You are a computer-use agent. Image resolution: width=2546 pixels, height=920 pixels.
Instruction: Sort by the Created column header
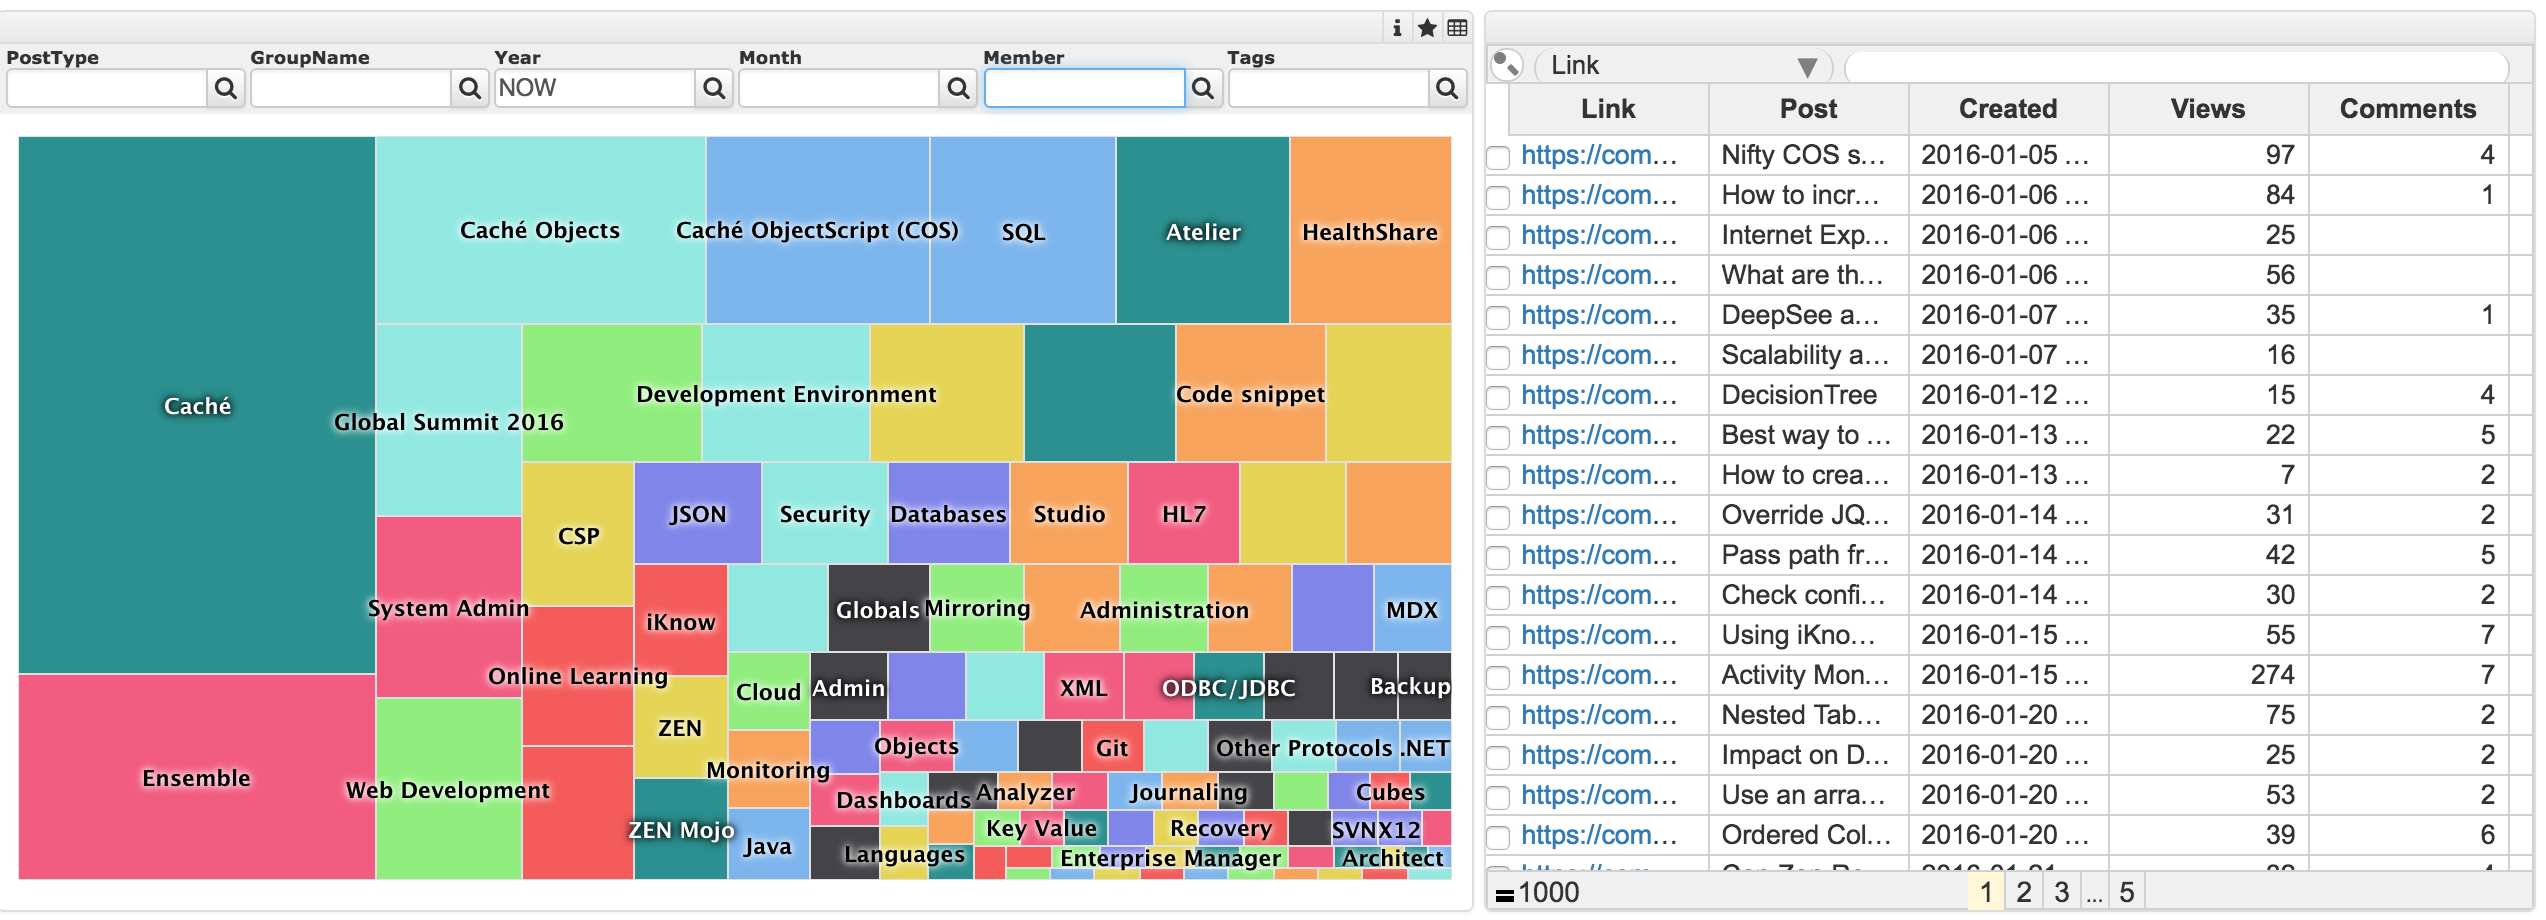(2008, 109)
